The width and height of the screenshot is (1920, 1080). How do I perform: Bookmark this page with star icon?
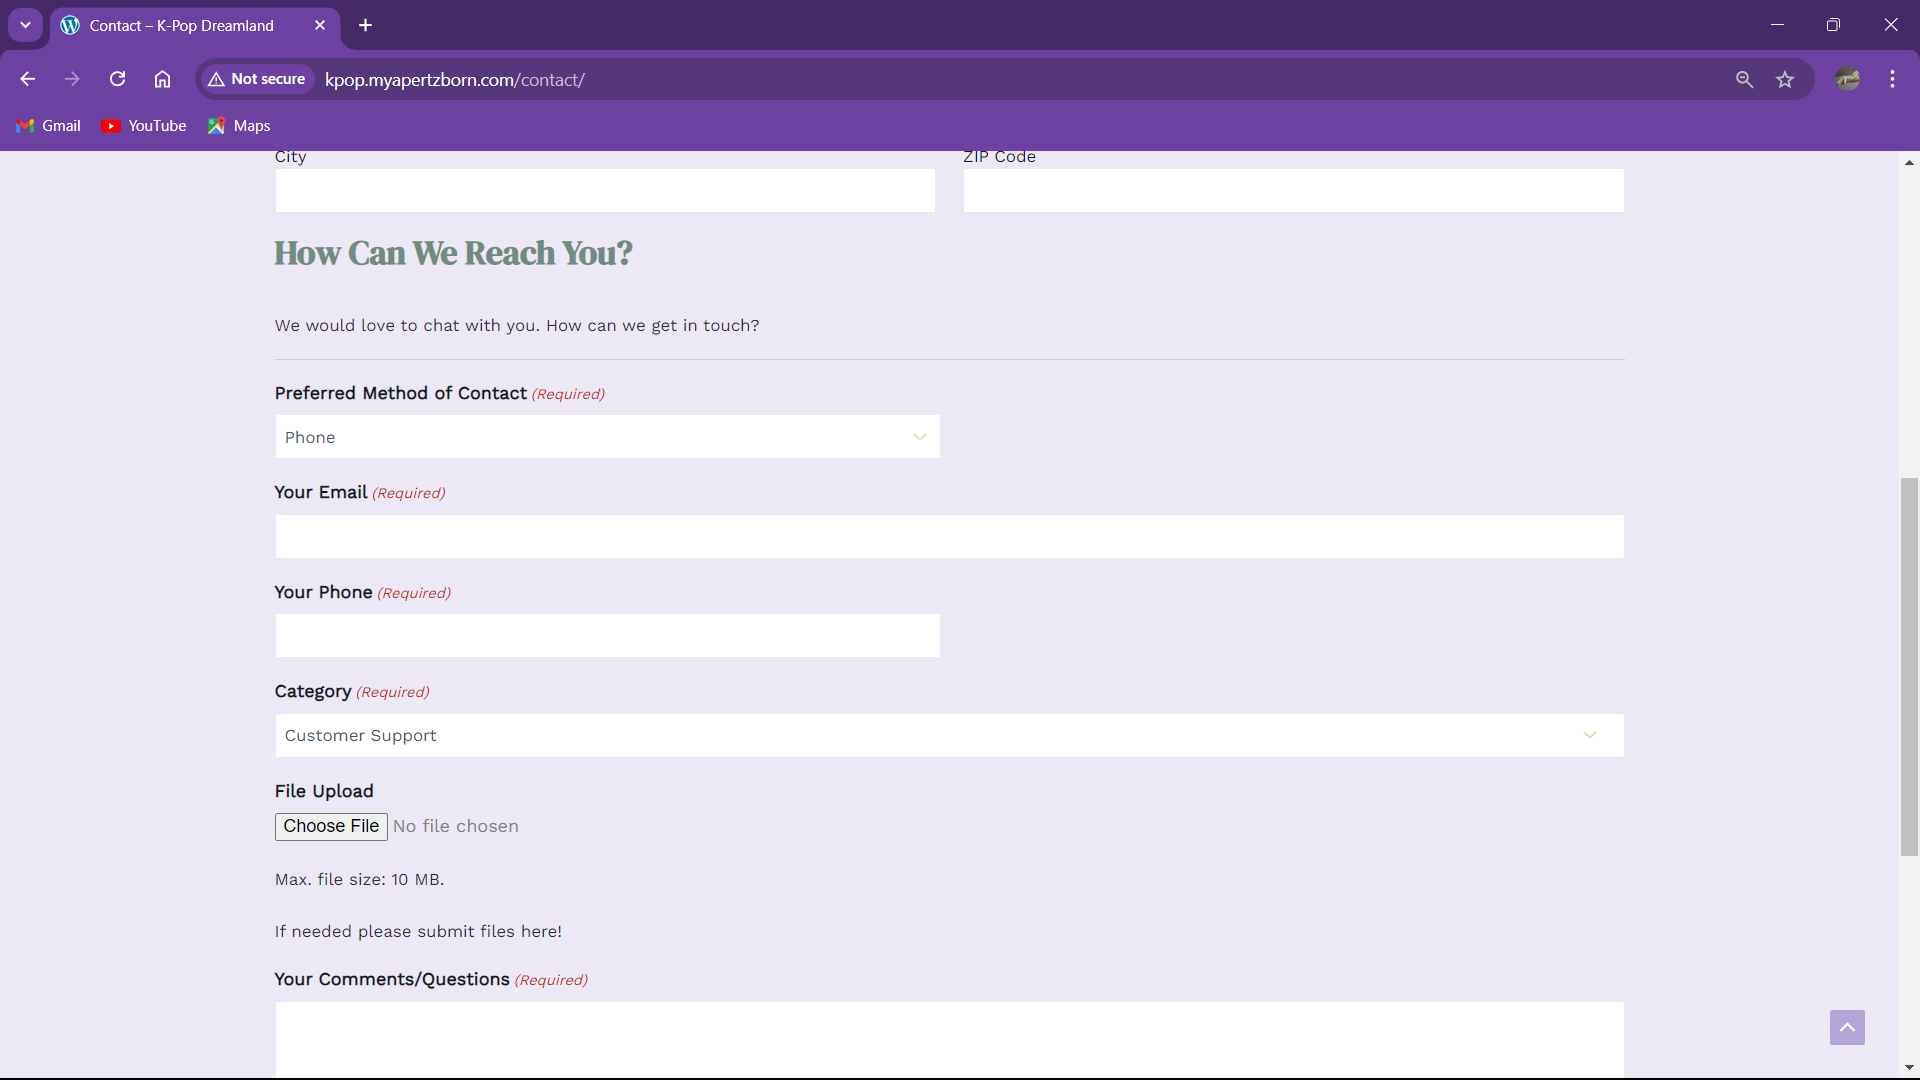click(1785, 79)
